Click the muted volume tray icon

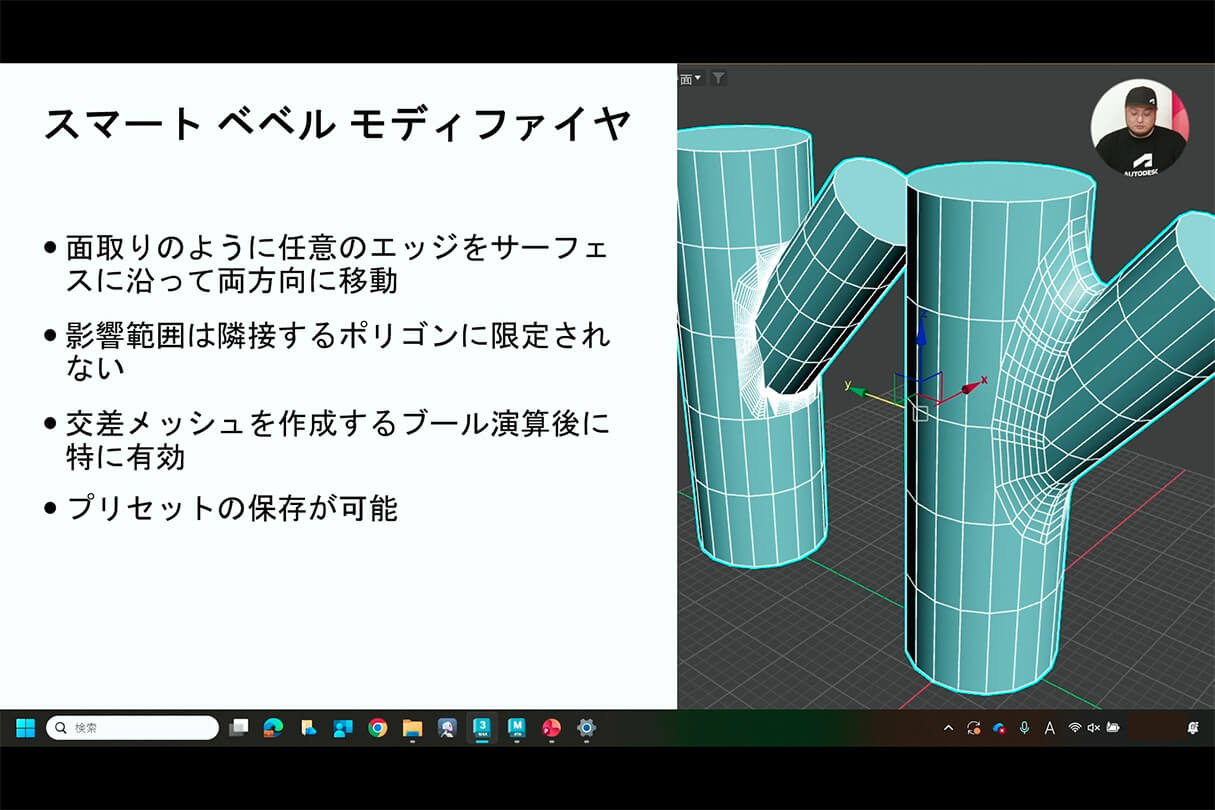tap(1094, 728)
